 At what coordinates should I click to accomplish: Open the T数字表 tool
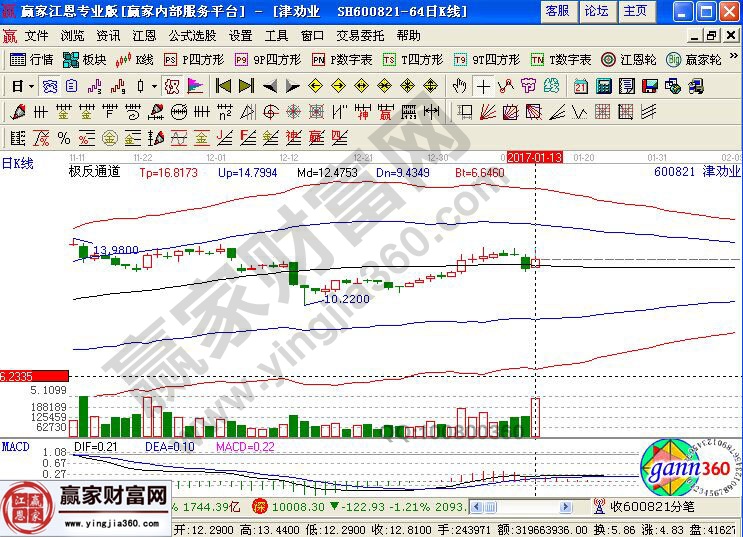[x=561, y=60]
